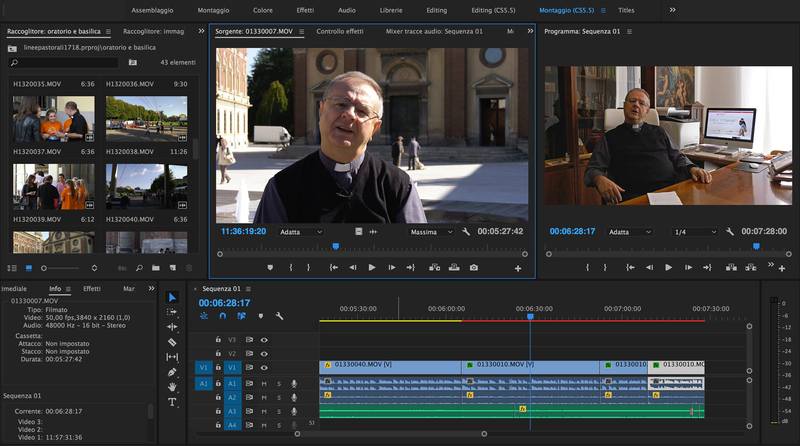Open Source monitor settings wrench icon
The image size is (800, 446).
tap(466, 232)
